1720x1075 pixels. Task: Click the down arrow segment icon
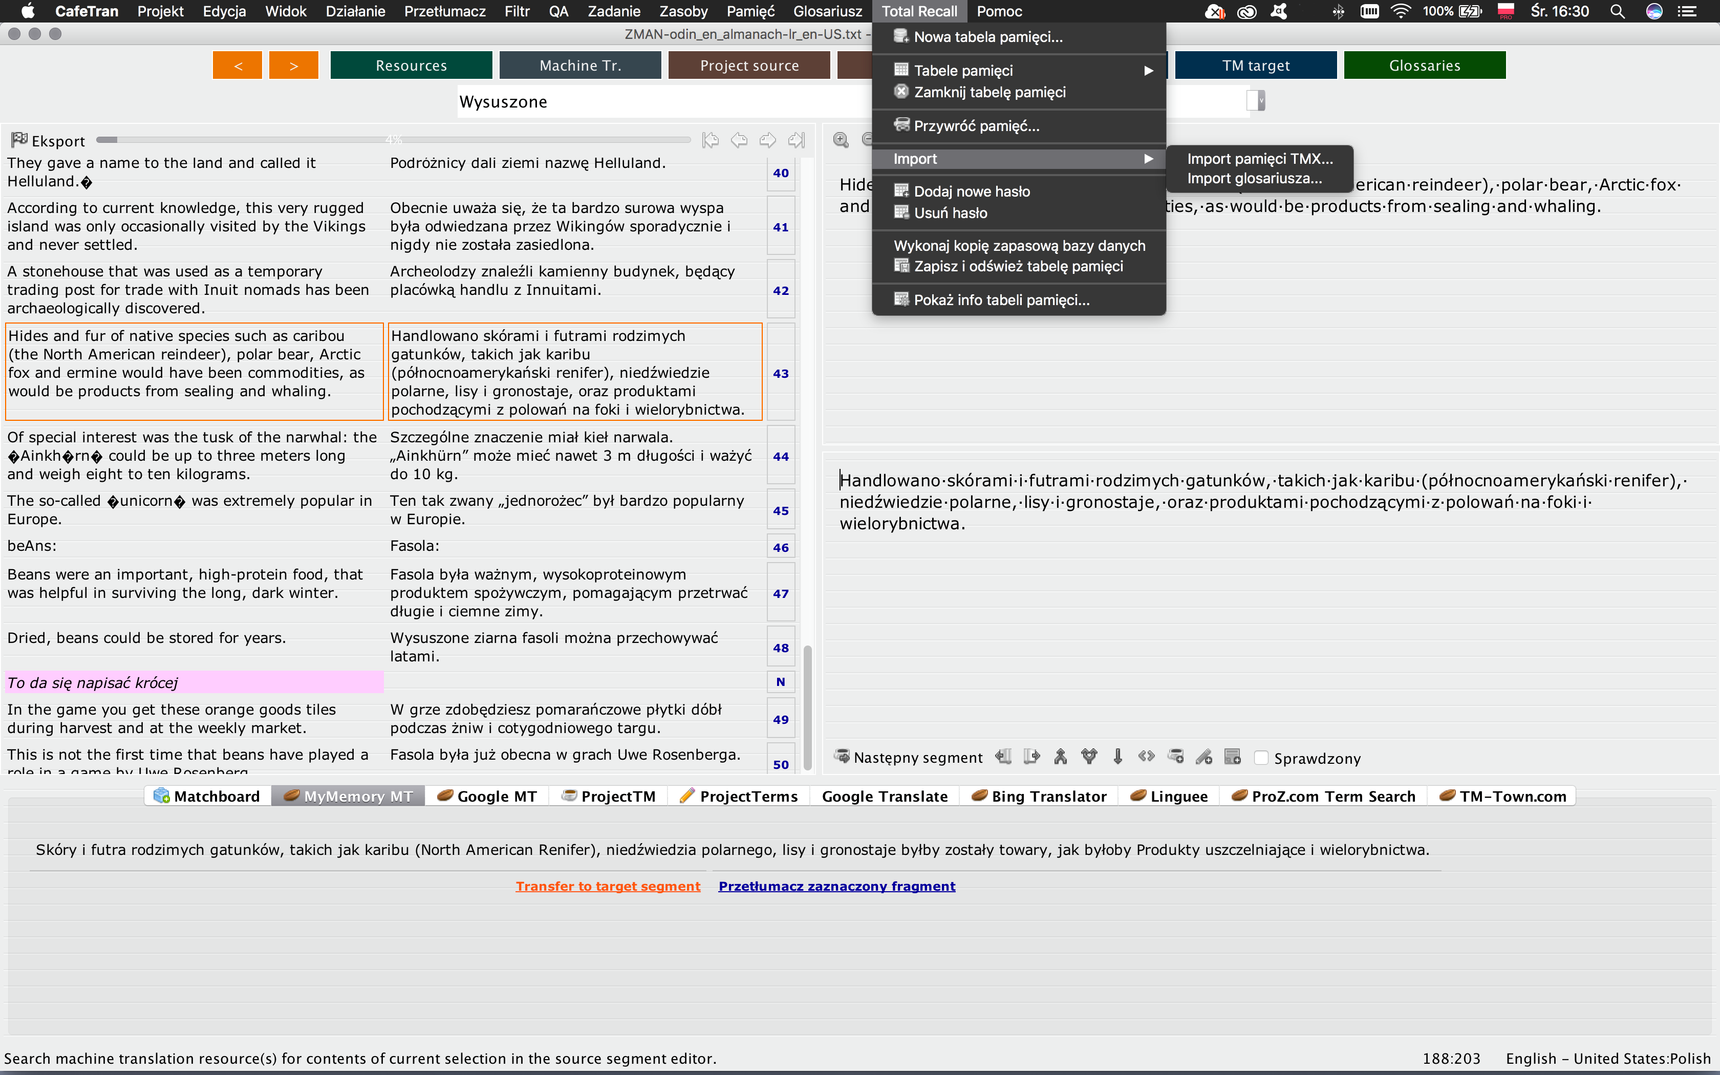point(1118,757)
